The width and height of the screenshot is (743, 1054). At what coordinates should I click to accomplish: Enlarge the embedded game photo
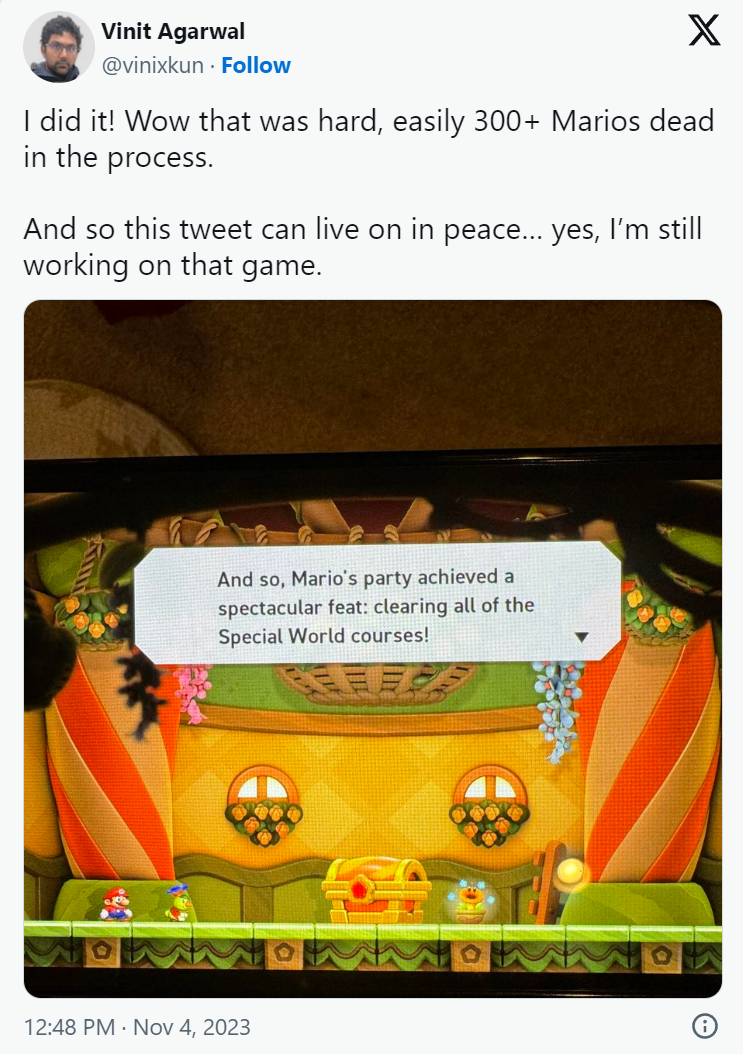click(373, 649)
